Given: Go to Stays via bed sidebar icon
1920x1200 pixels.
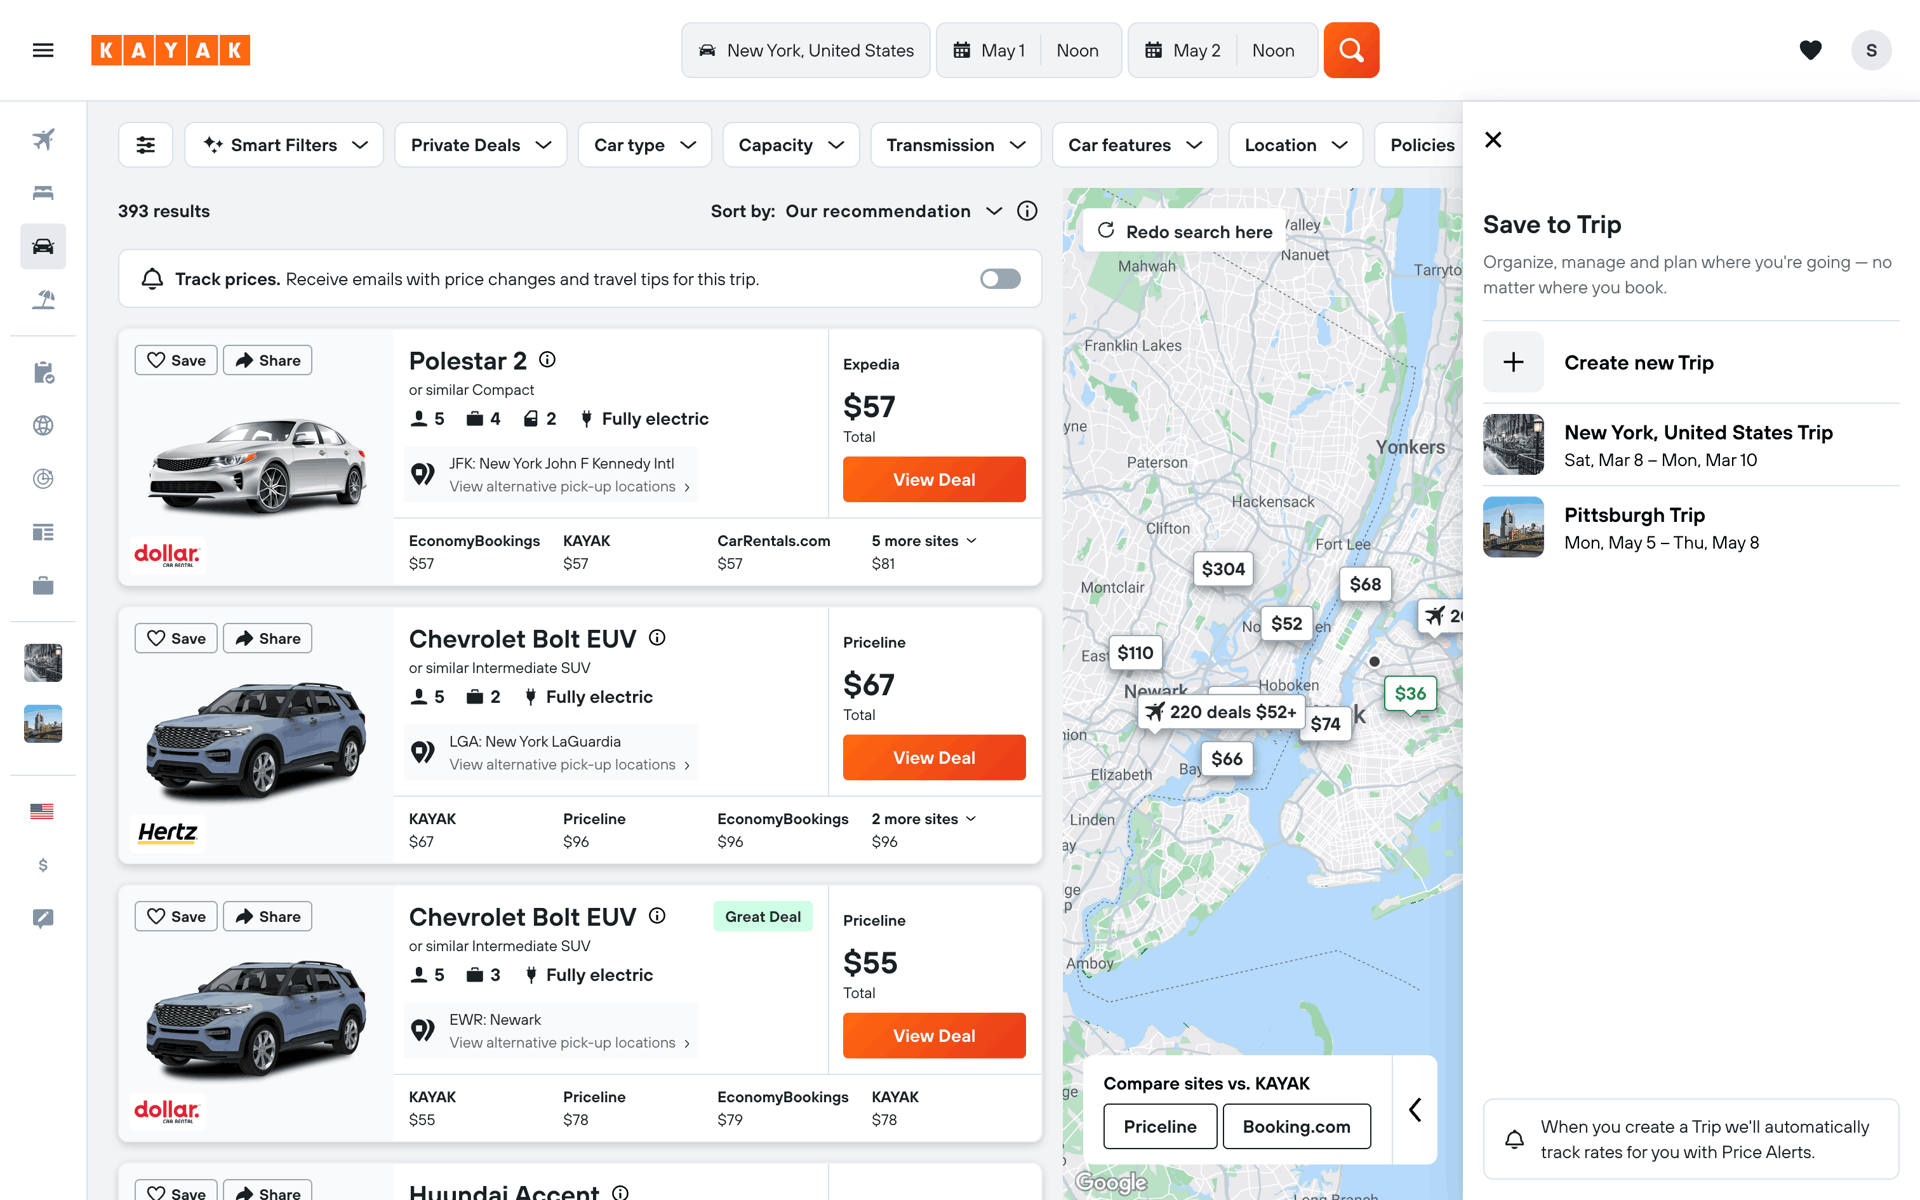Looking at the screenshot, I should point(43,192).
